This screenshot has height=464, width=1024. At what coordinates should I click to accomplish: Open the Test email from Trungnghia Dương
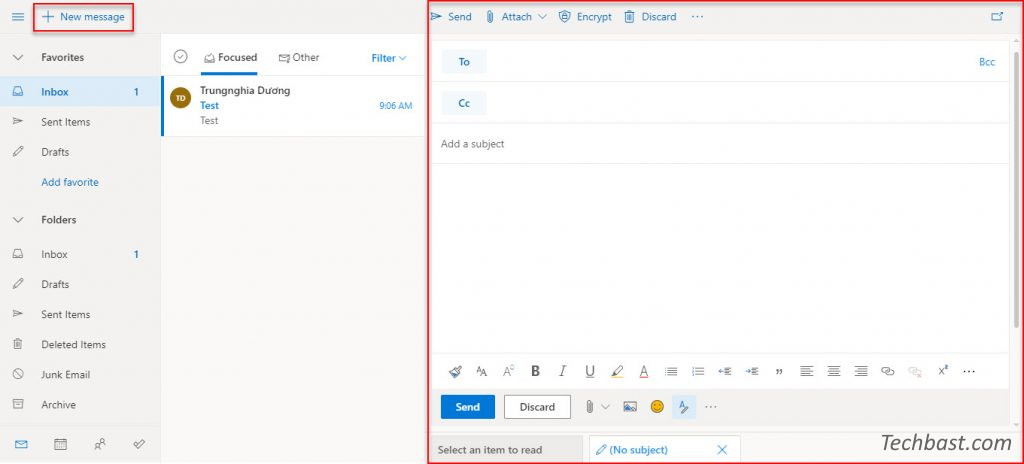[293, 106]
